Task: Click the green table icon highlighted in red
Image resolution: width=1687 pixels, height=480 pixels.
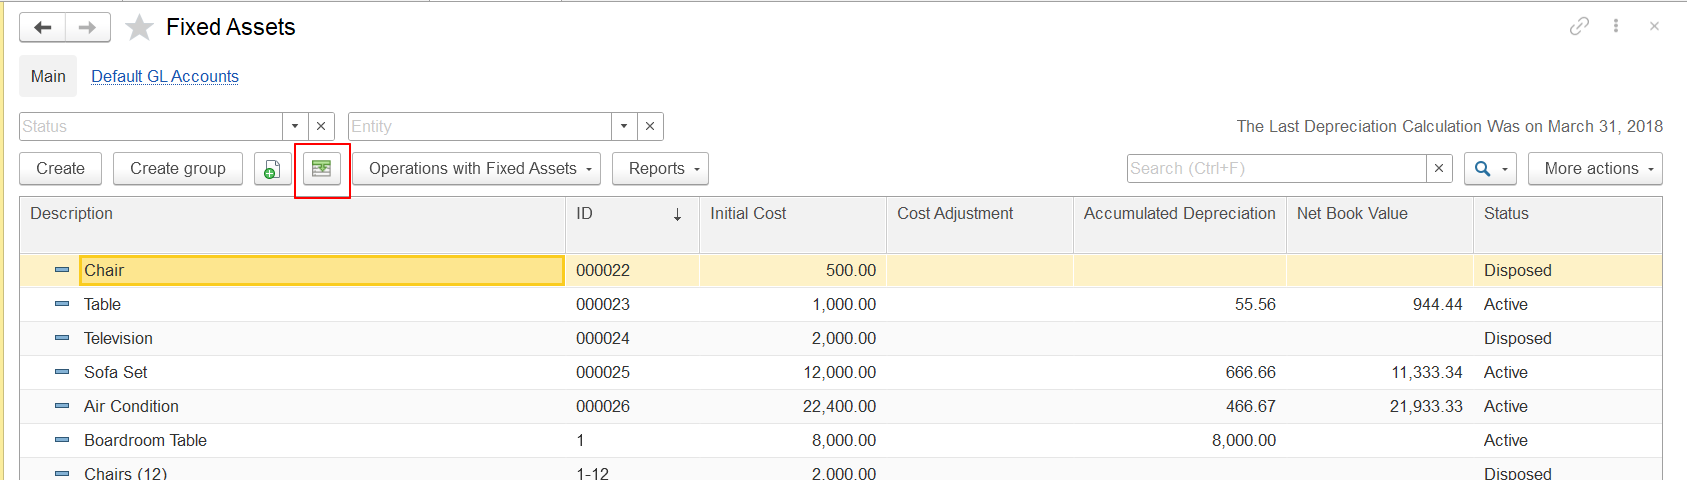Action: point(322,169)
